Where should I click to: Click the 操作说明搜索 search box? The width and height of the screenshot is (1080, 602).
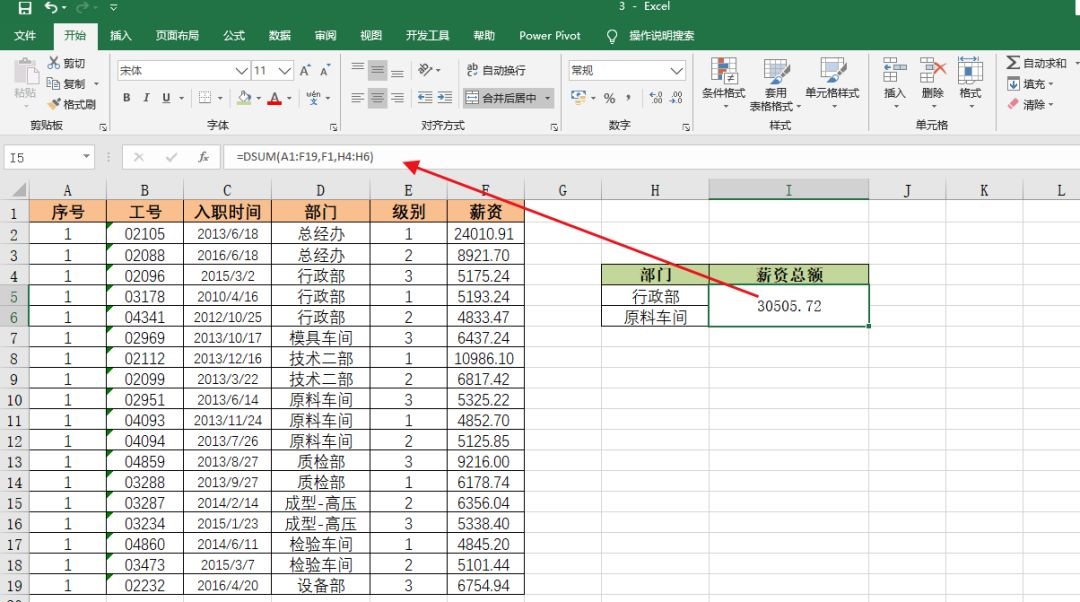pyautogui.click(x=661, y=35)
